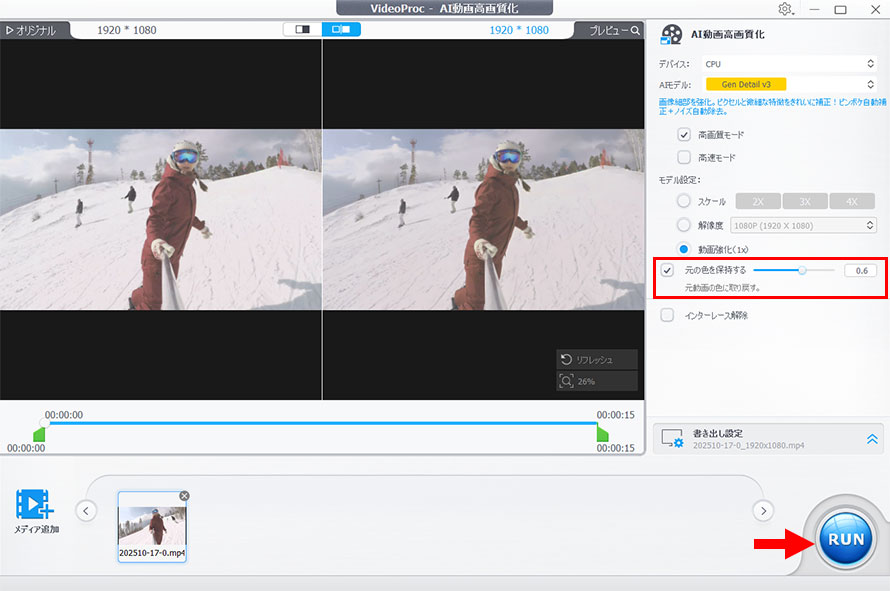Switch to single-view compare mode icon
890x591 pixels.
pos(303,30)
